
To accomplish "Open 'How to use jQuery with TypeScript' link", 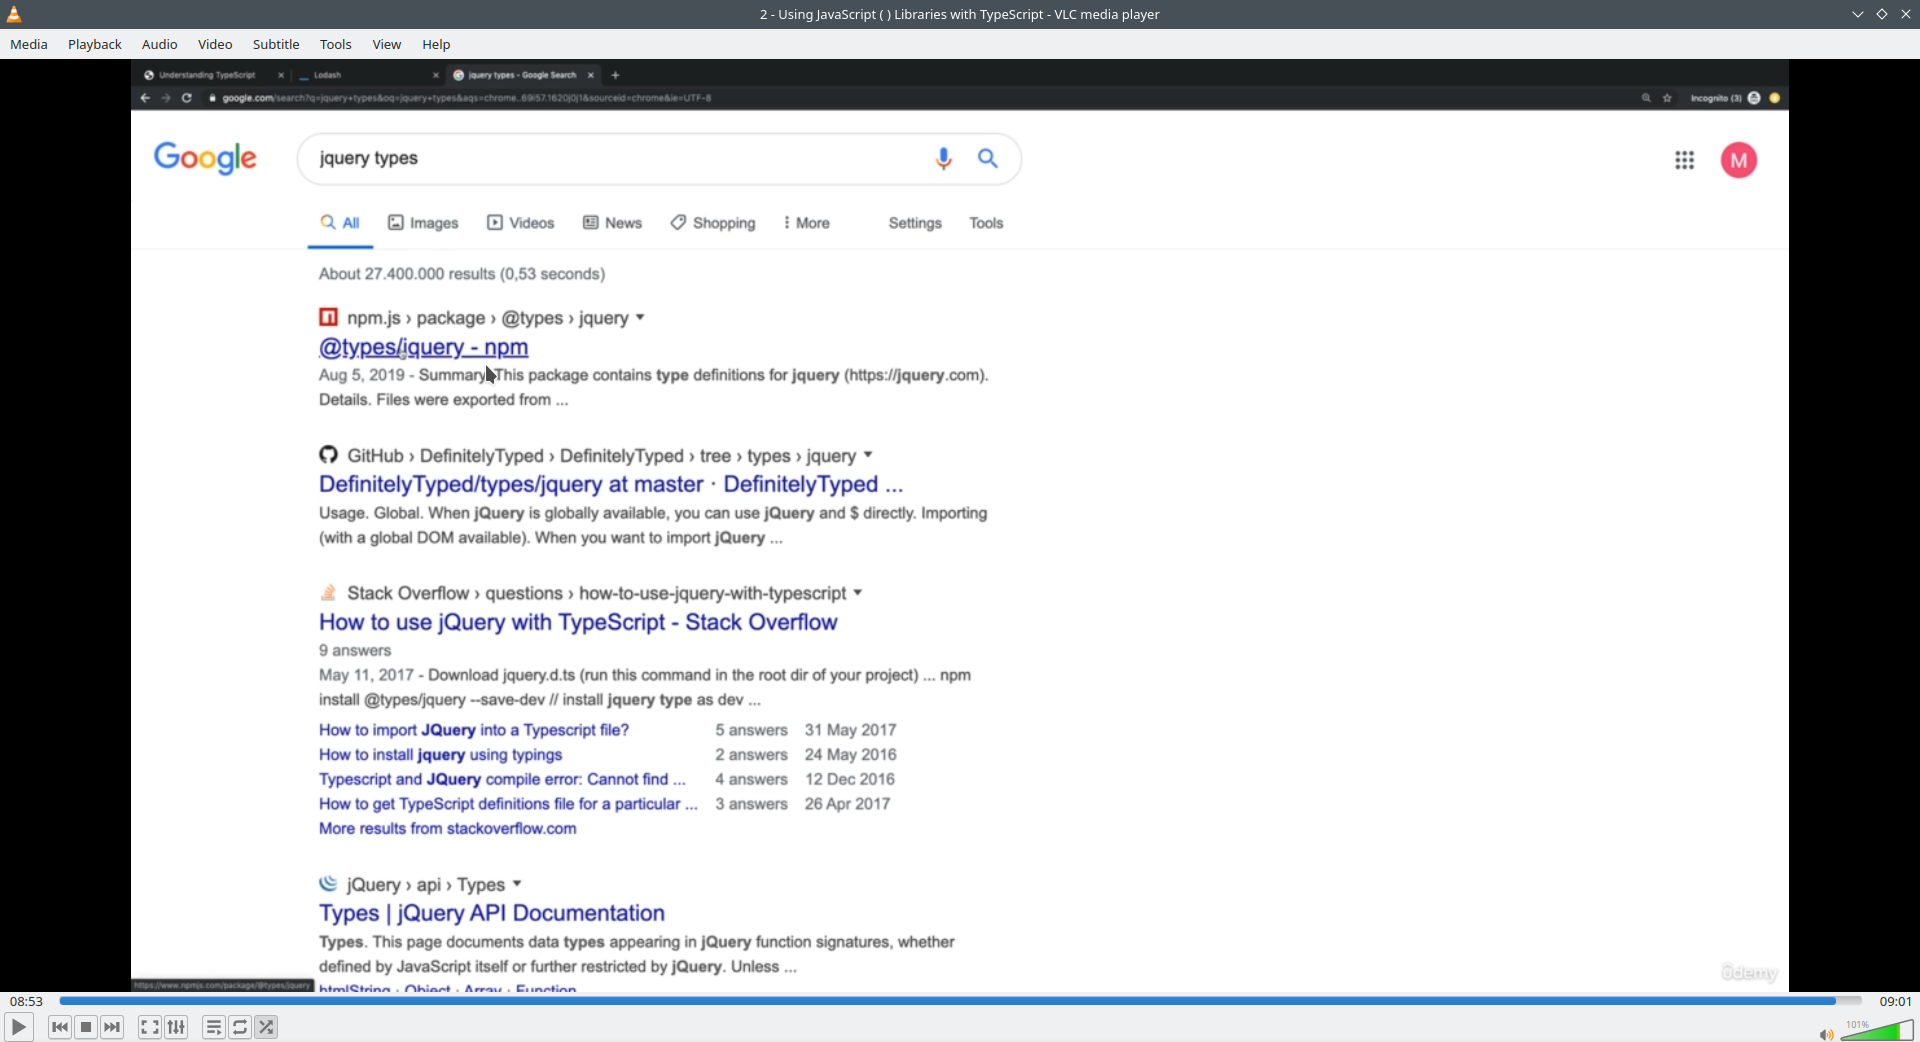I will tap(578, 622).
